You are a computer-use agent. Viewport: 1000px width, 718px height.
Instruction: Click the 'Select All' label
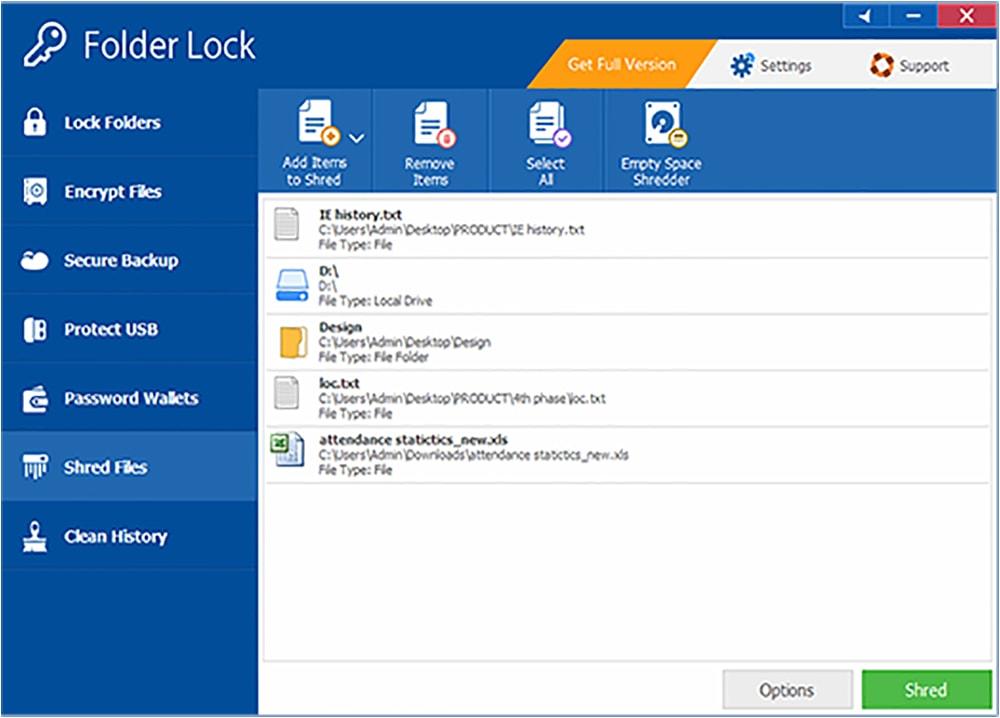(545, 172)
